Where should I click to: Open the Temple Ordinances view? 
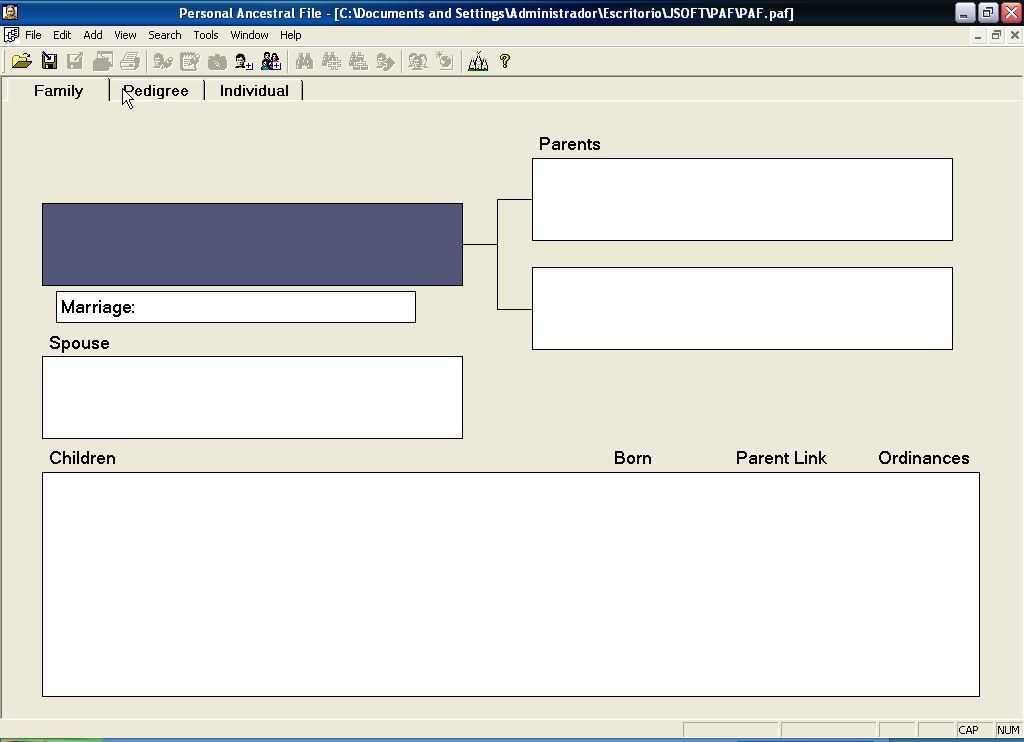pos(478,61)
